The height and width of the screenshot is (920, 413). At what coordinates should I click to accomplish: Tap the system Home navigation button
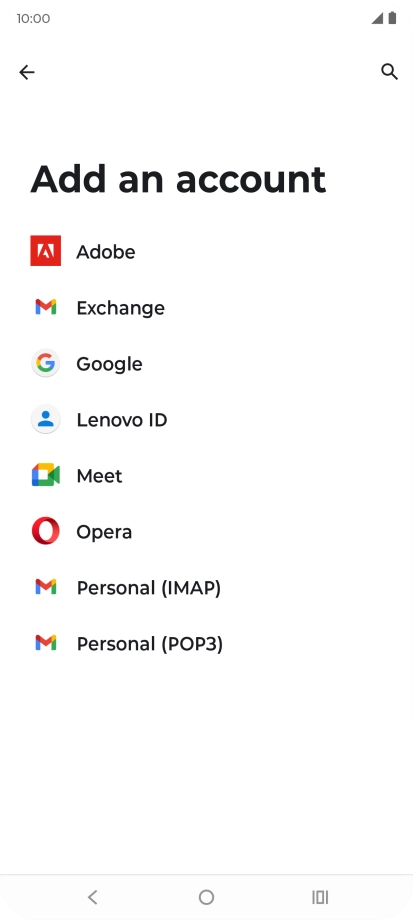206,897
